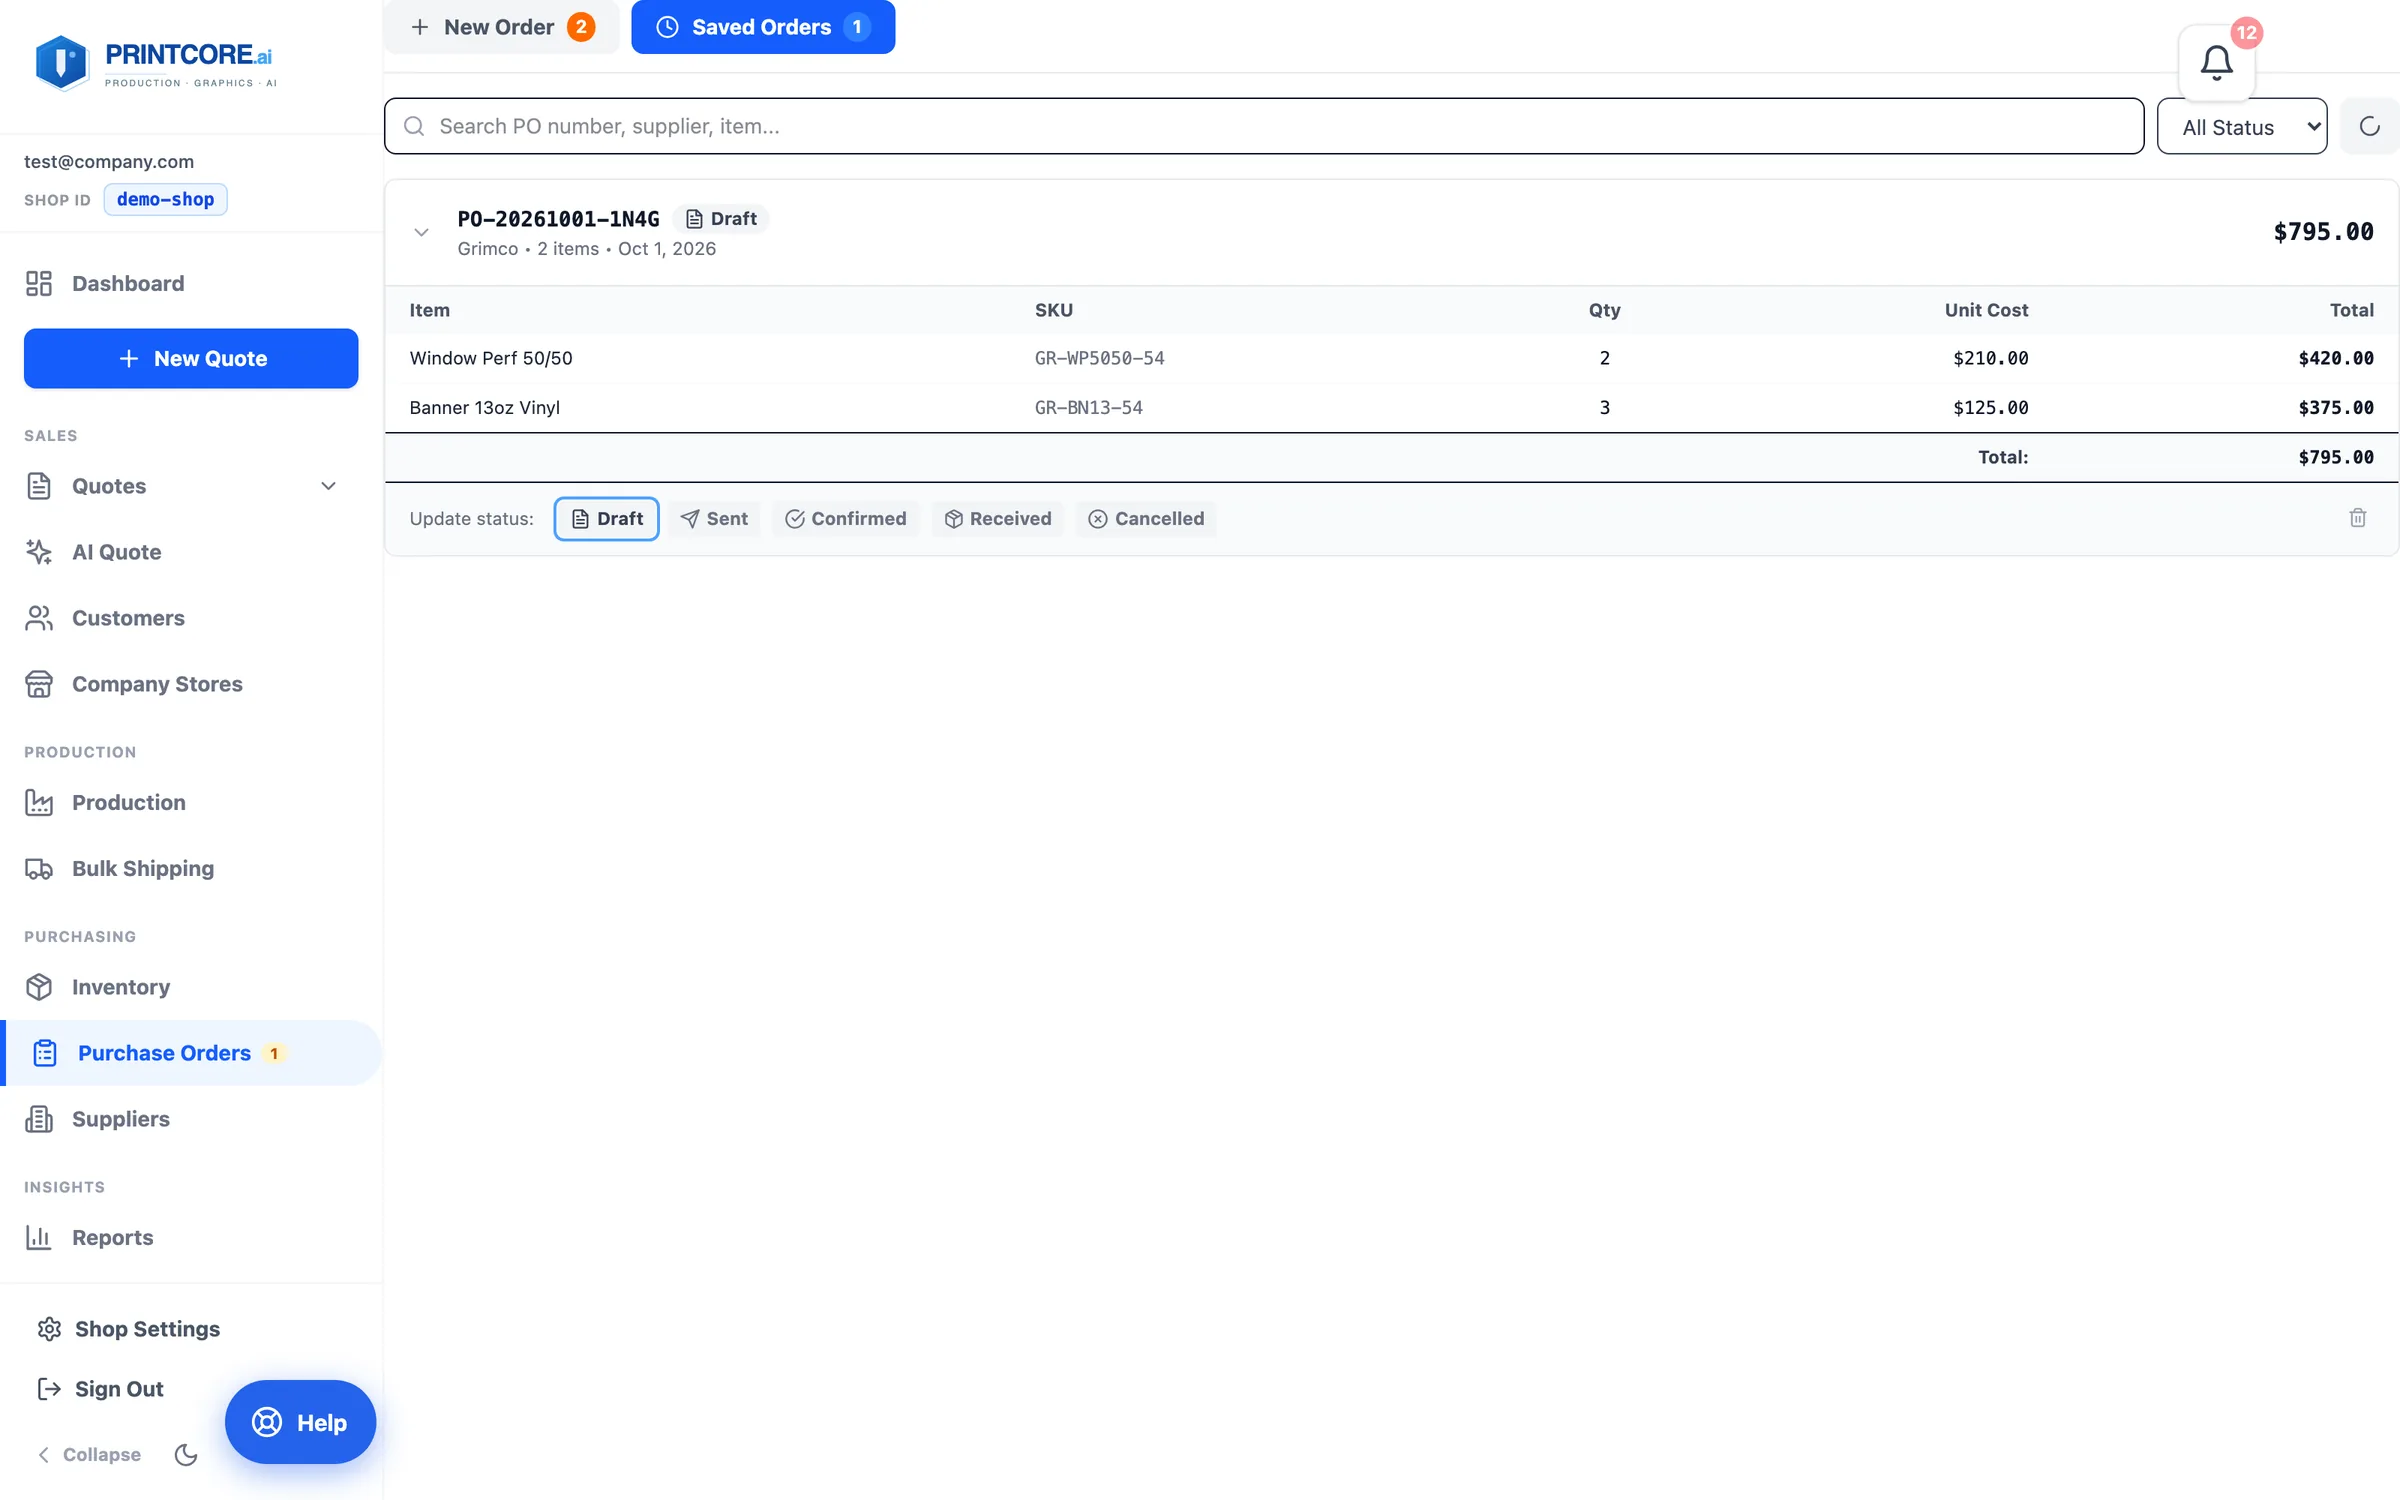This screenshot has height=1500, width=2400.
Task: Set order status to Sent
Action: 714,518
